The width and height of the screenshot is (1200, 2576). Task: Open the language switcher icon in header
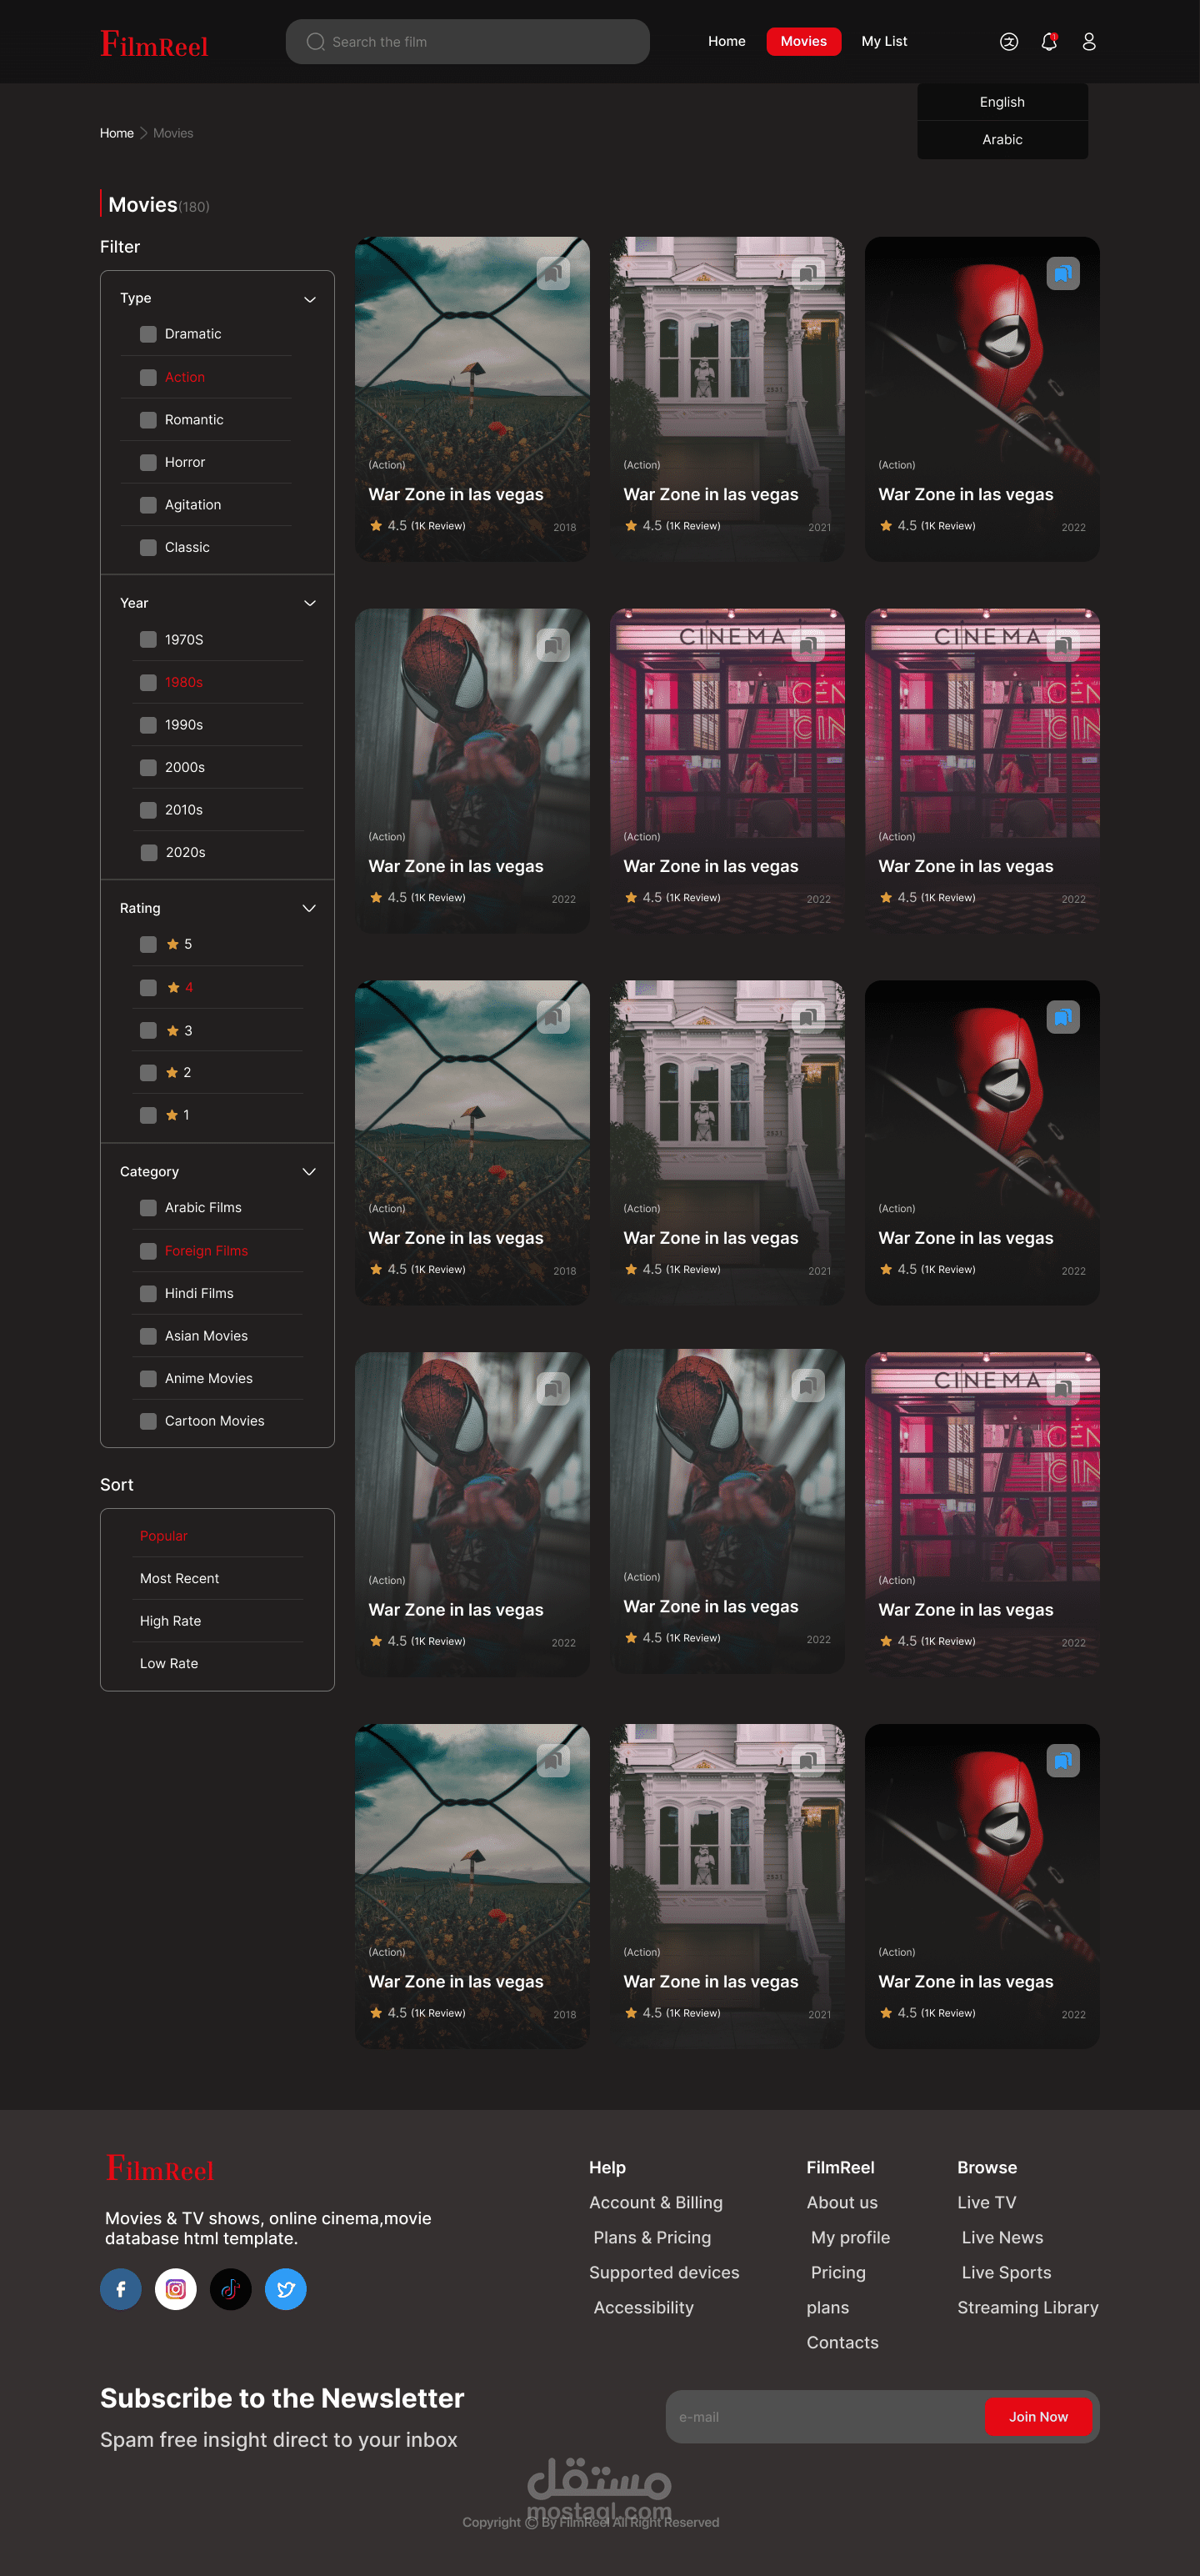(x=1008, y=41)
